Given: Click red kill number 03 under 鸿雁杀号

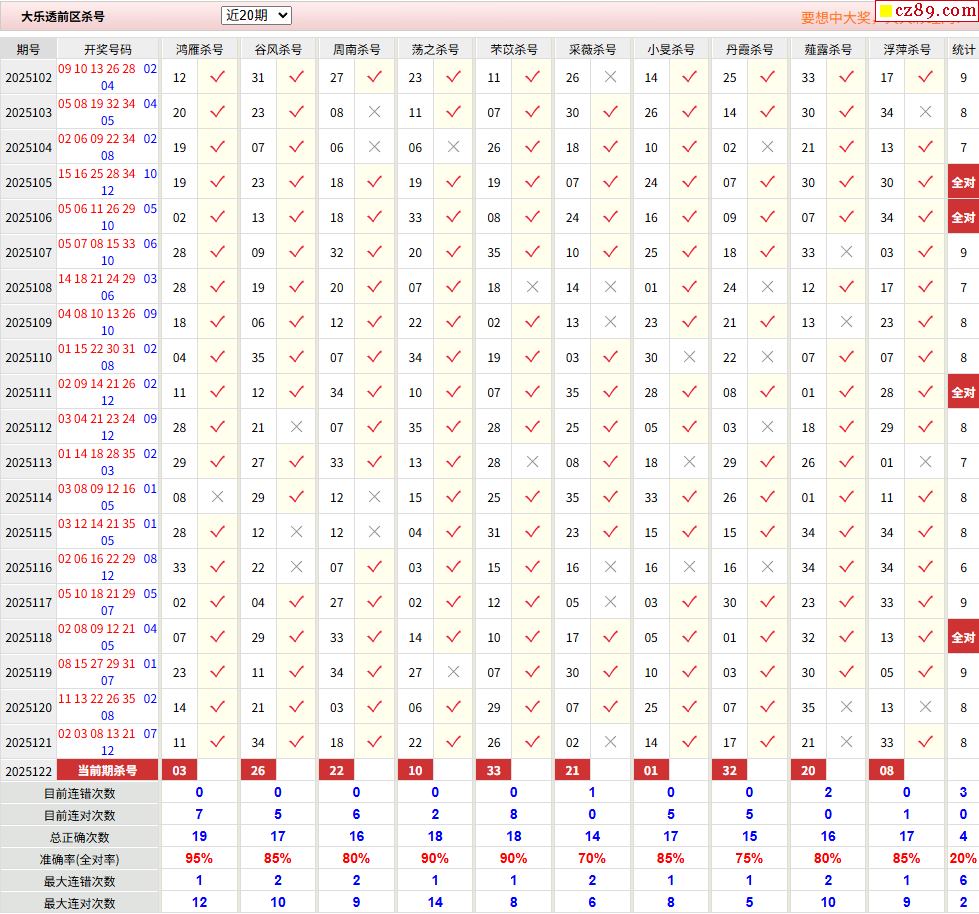Looking at the screenshot, I should (x=180, y=770).
